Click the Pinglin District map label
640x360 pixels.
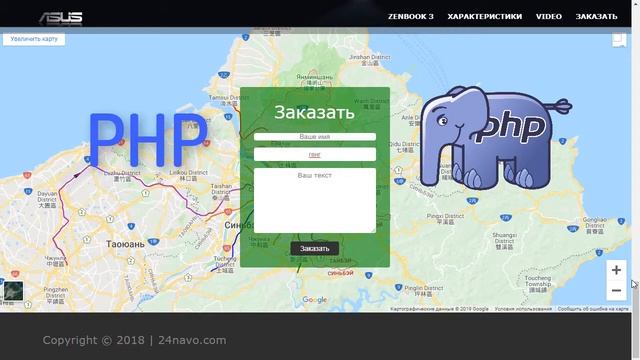[x=423, y=291]
